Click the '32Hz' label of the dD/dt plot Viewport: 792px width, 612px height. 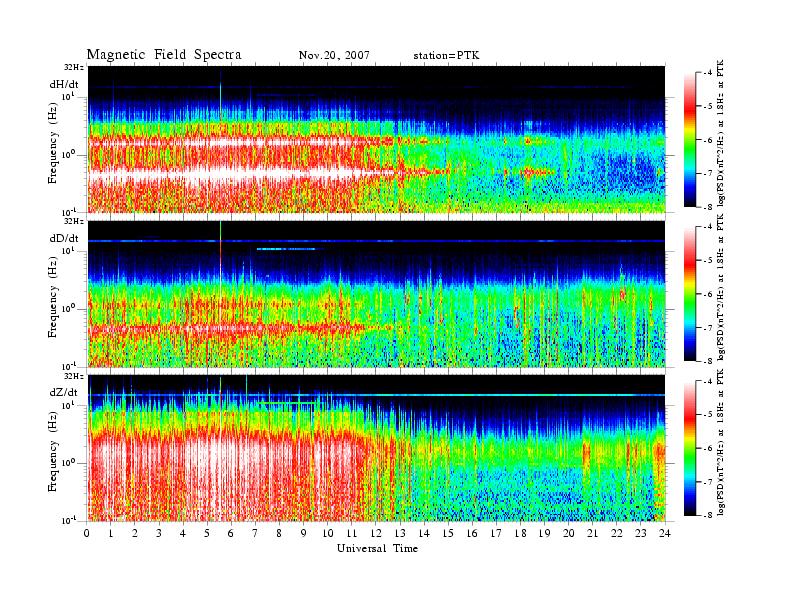tap(74, 221)
